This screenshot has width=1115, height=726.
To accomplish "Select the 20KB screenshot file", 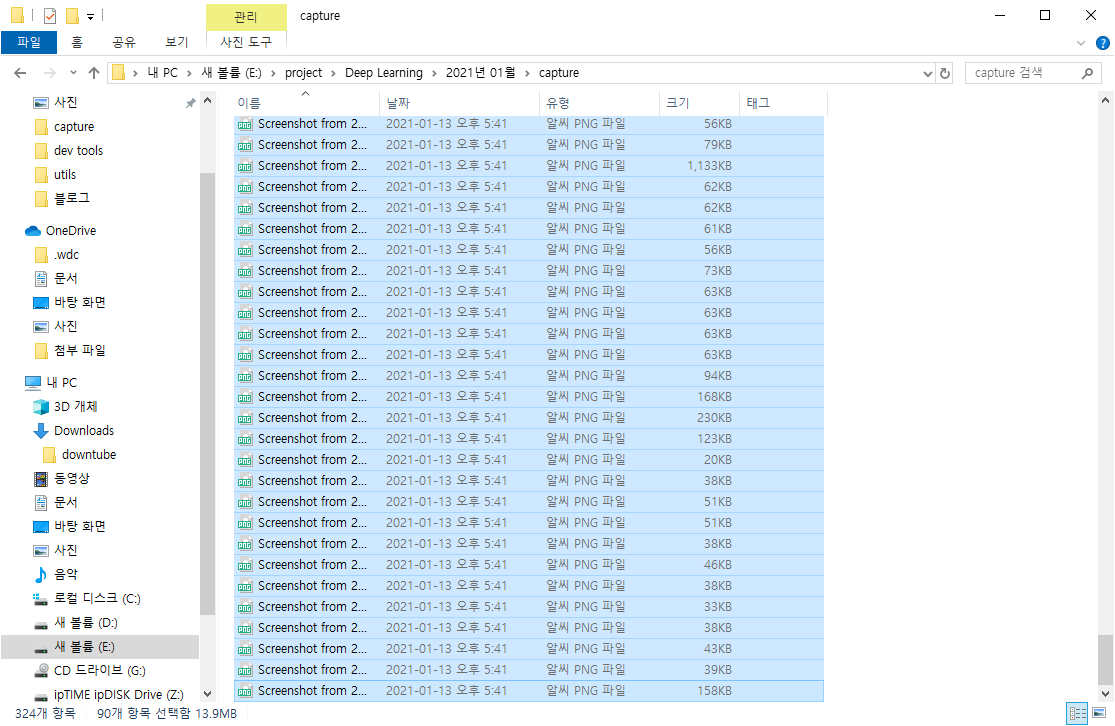I will pyautogui.click(x=528, y=459).
